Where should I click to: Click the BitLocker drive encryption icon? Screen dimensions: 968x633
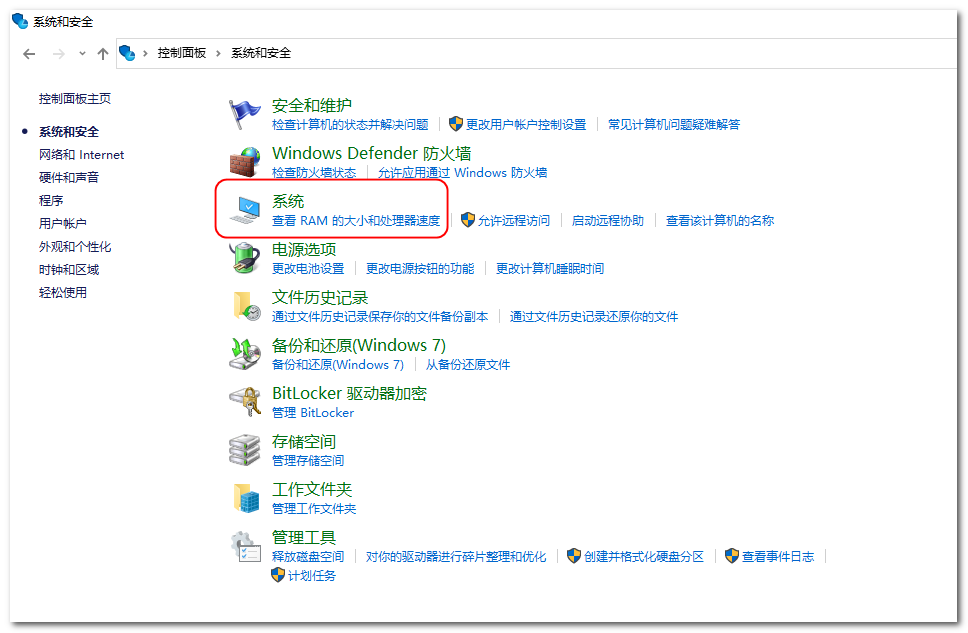(x=245, y=402)
